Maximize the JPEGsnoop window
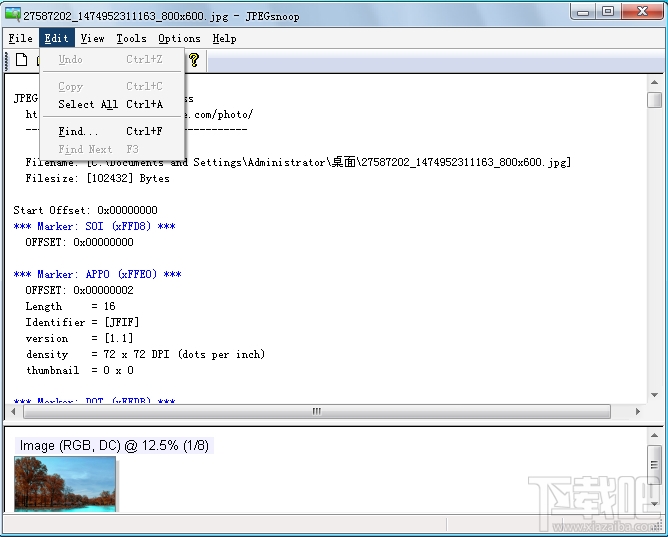This screenshot has width=668, height=537. pyautogui.click(x=608, y=11)
